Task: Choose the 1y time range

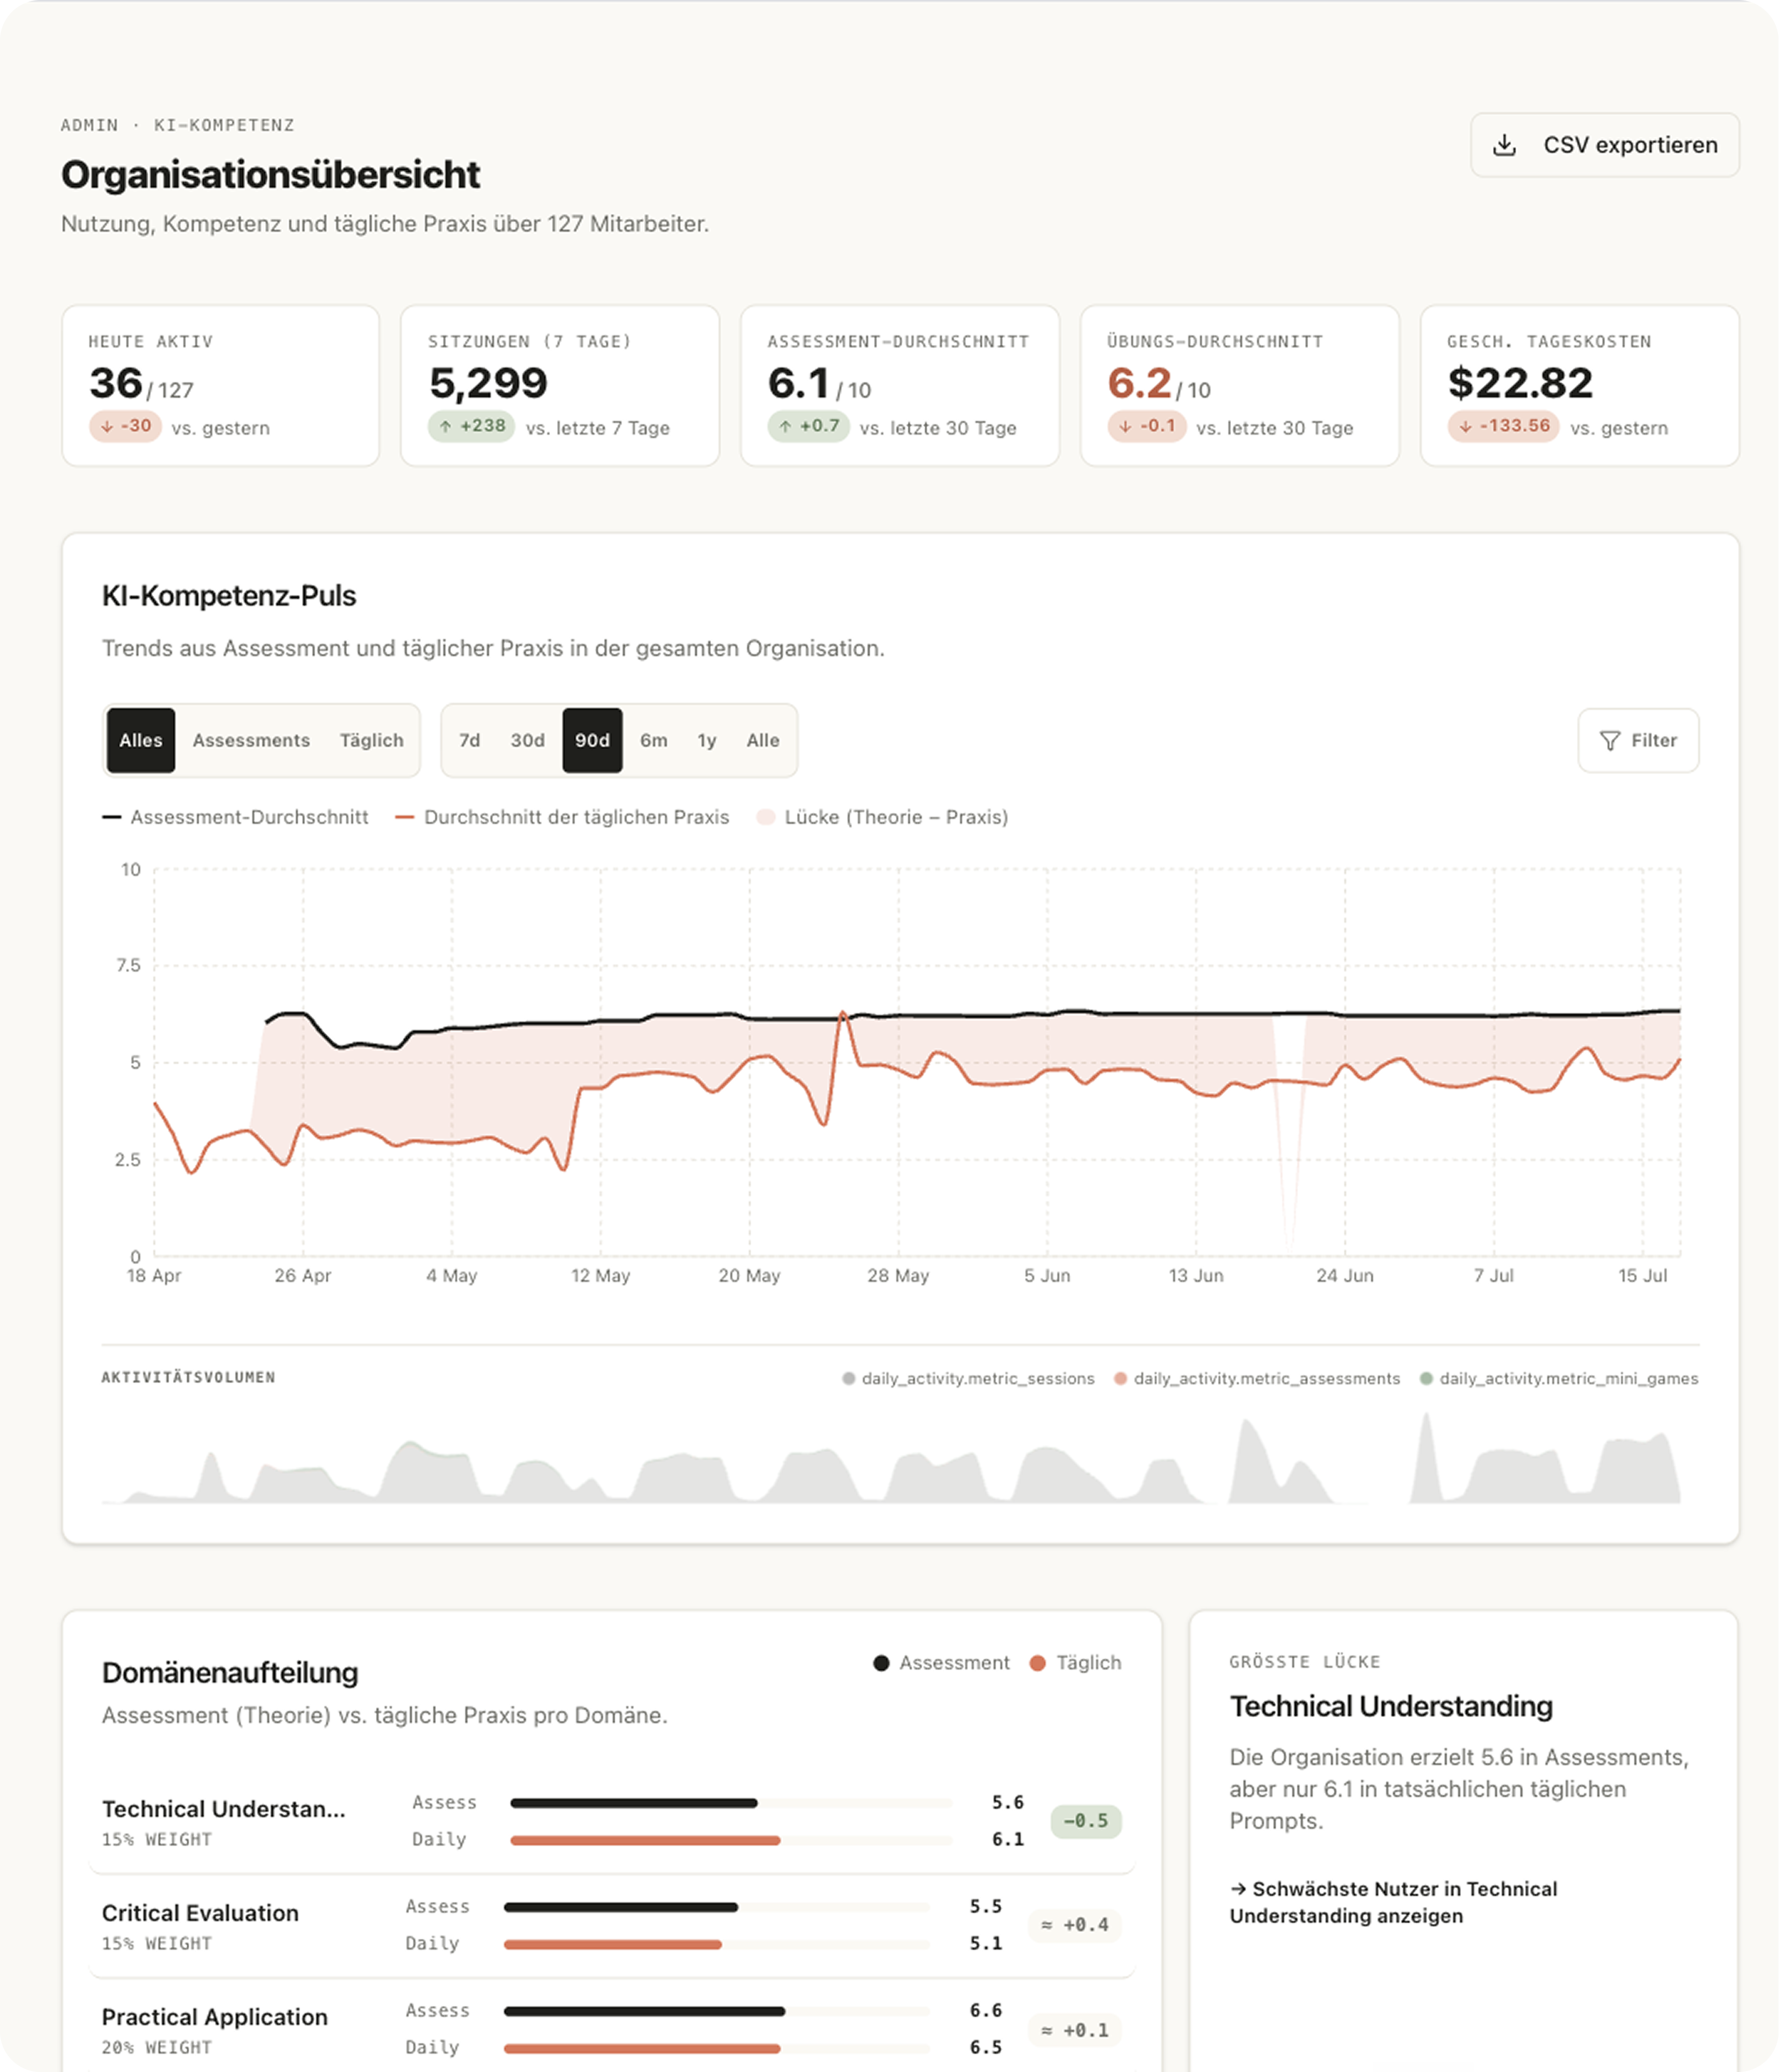Action: pyautogui.click(x=707, y=740)
